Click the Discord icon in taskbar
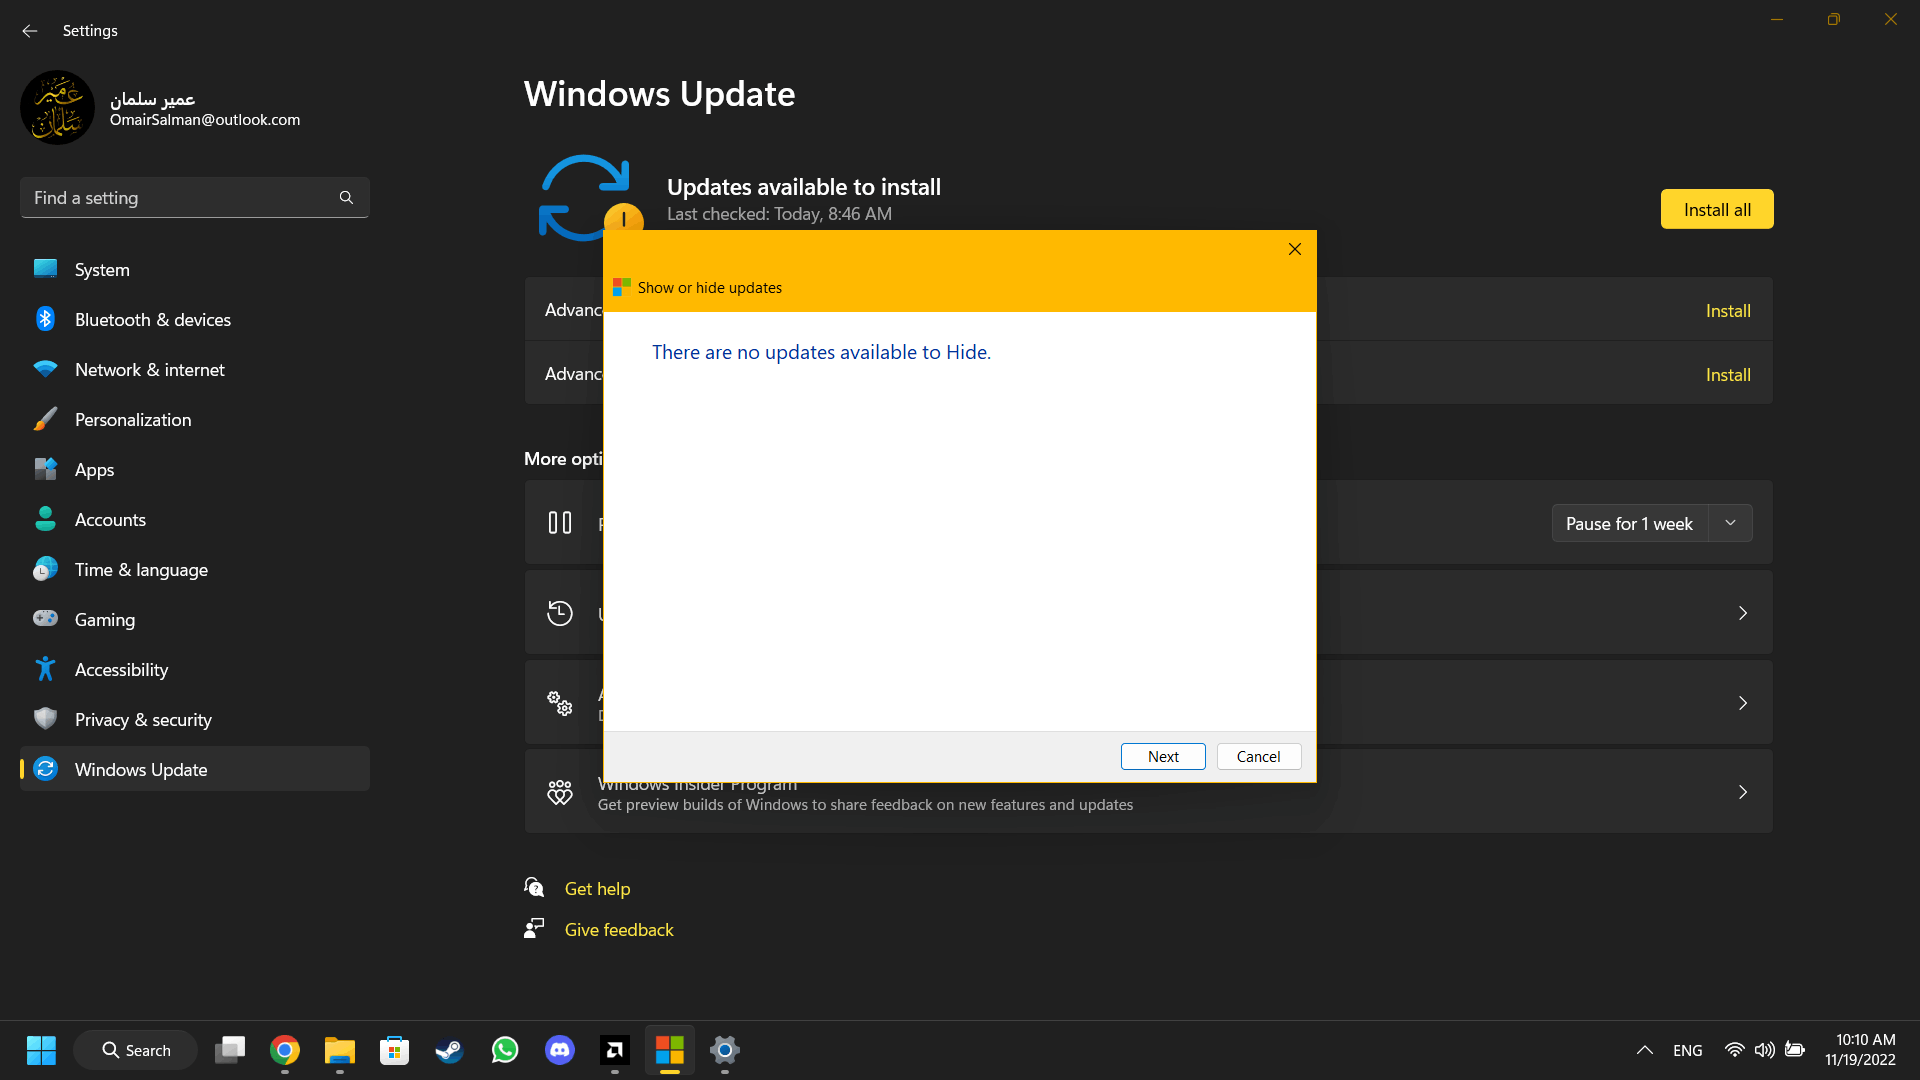Viewport: 1920px width, 1080px height. [x=559, y=1050]
